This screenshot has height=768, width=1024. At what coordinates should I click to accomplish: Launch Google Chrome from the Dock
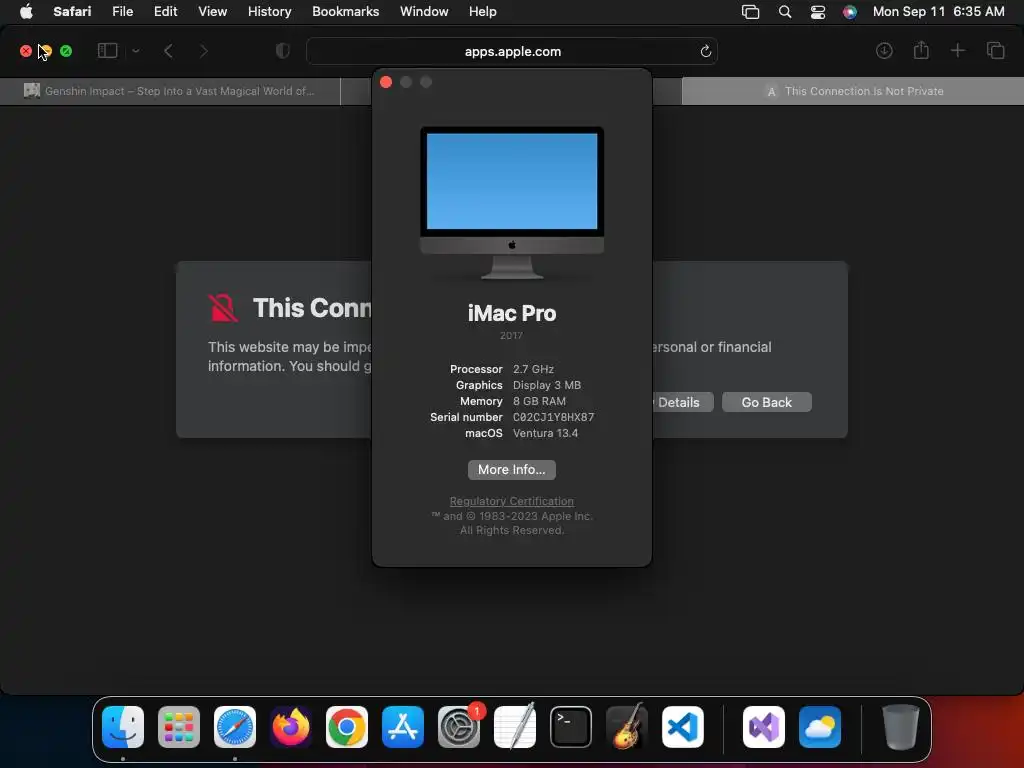pos(347,727)
